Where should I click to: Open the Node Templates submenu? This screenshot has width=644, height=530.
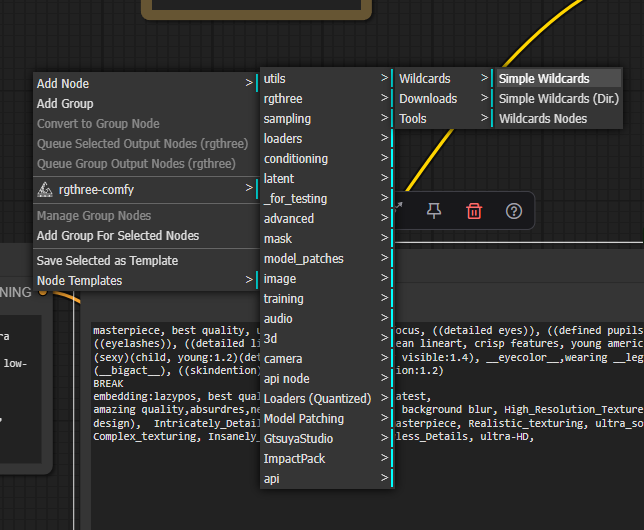pos(145,281)
